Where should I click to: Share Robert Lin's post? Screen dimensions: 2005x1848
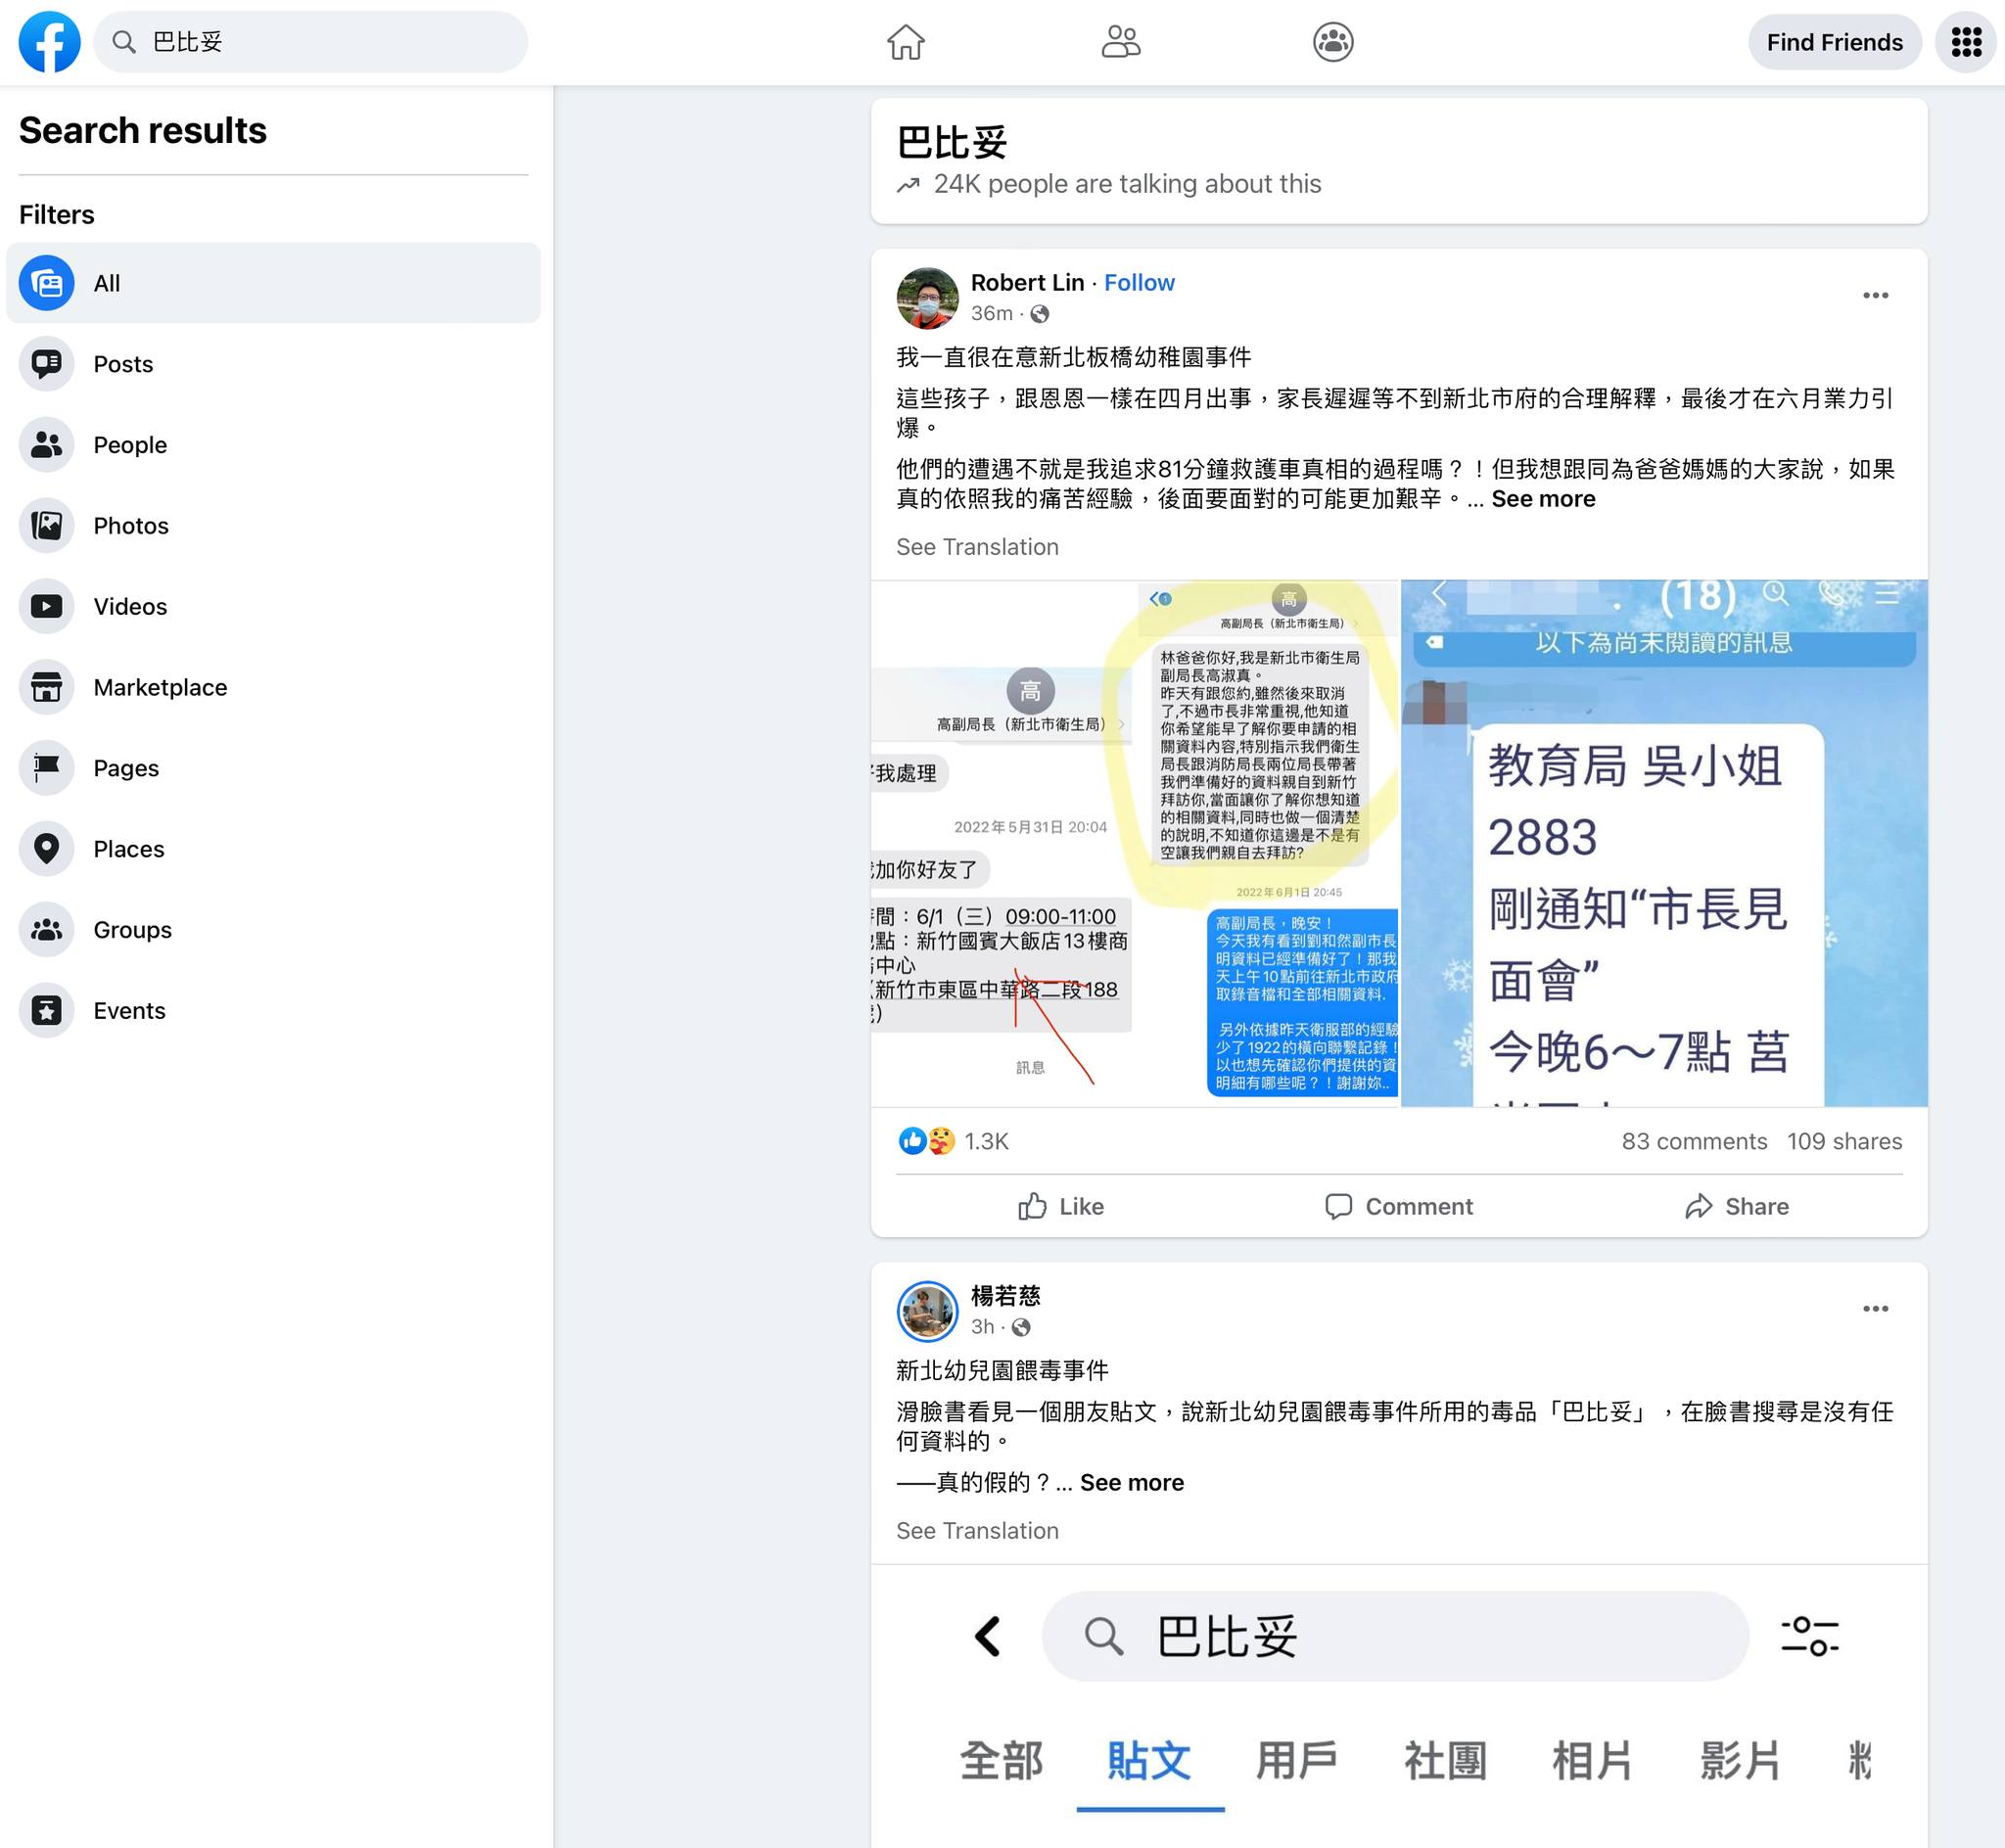[x=1736, y=1207]
